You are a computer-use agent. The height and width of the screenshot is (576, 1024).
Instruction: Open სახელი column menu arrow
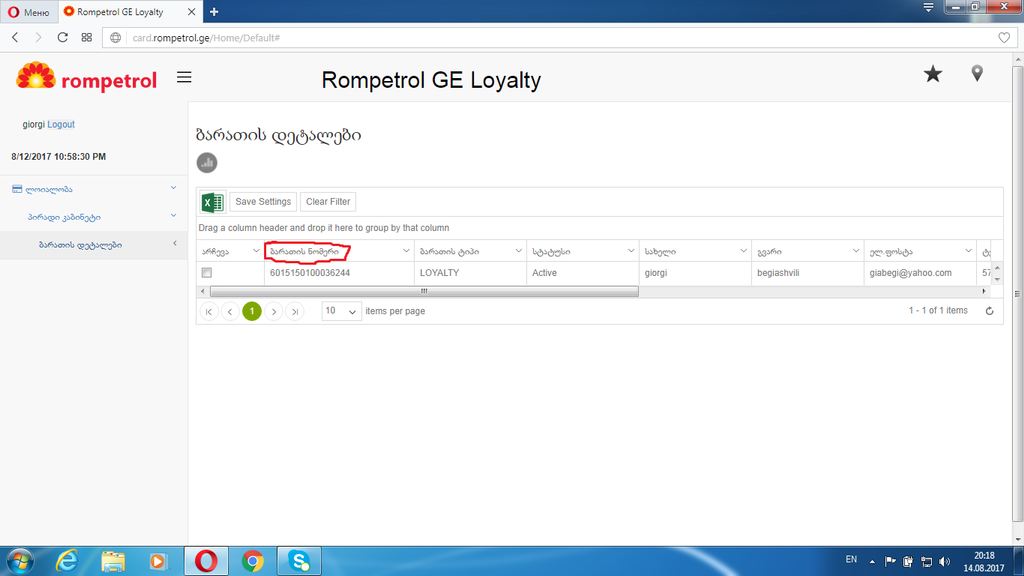click(x=743, y=251)
